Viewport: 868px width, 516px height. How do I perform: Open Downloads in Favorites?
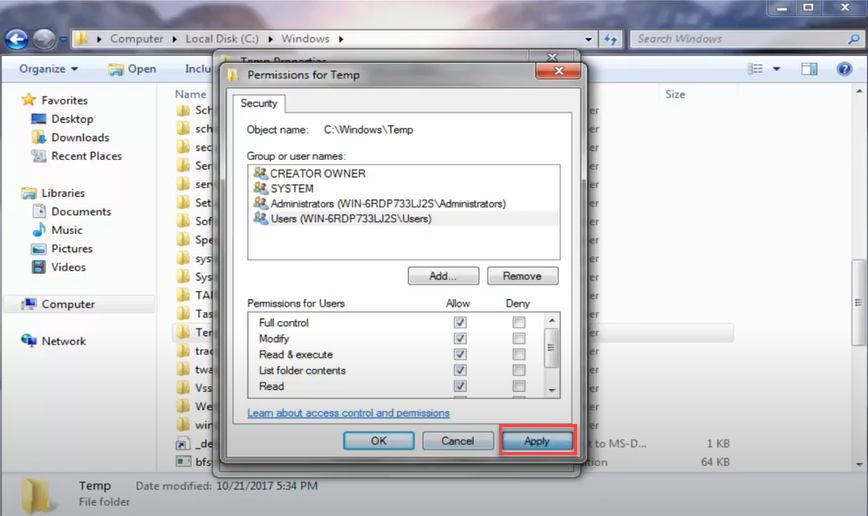click(70, 137)
